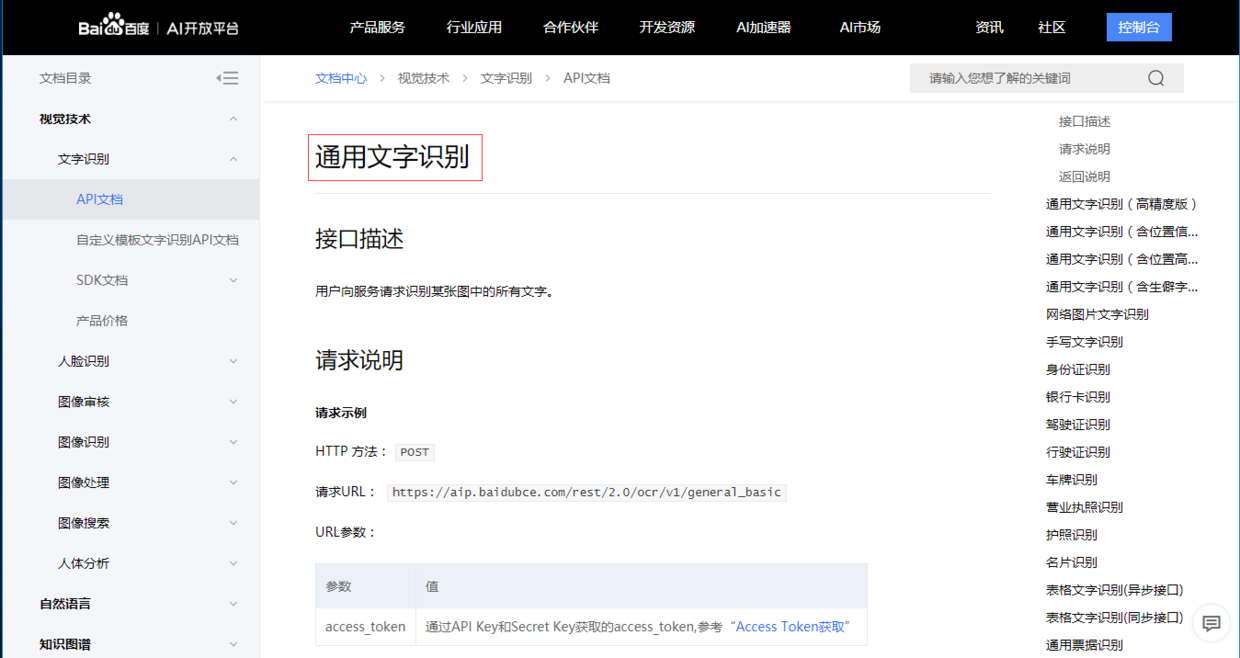Image resolution: width=1240 pixels, height=658 pixels.
Task: Open 自定义模板文字识别API文档 in sidebar
Action: 158,240
